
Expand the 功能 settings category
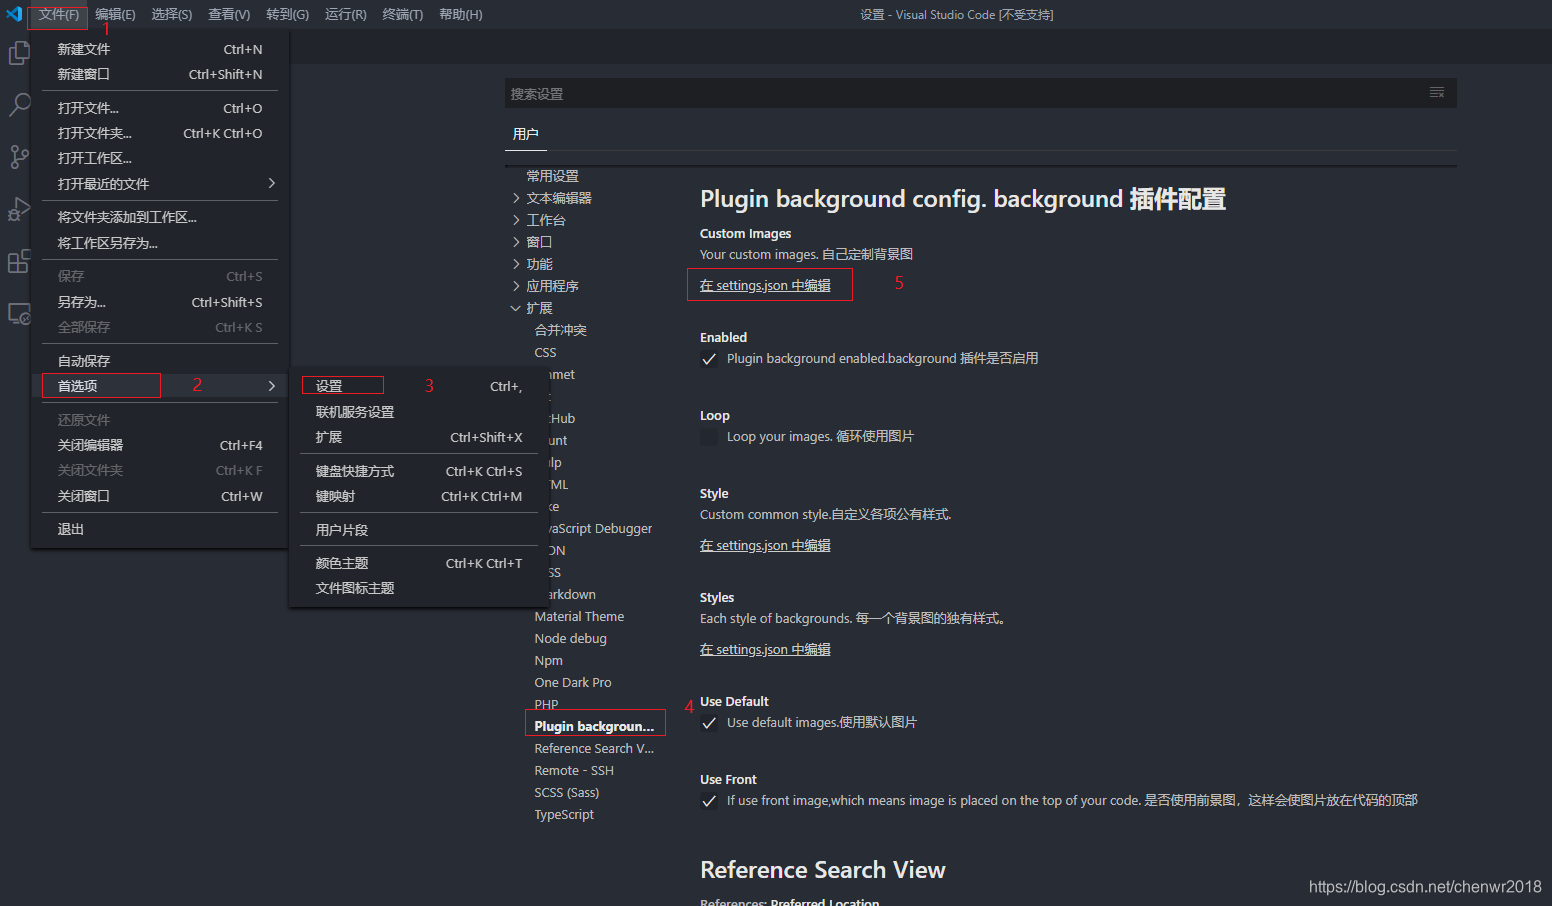516,264
